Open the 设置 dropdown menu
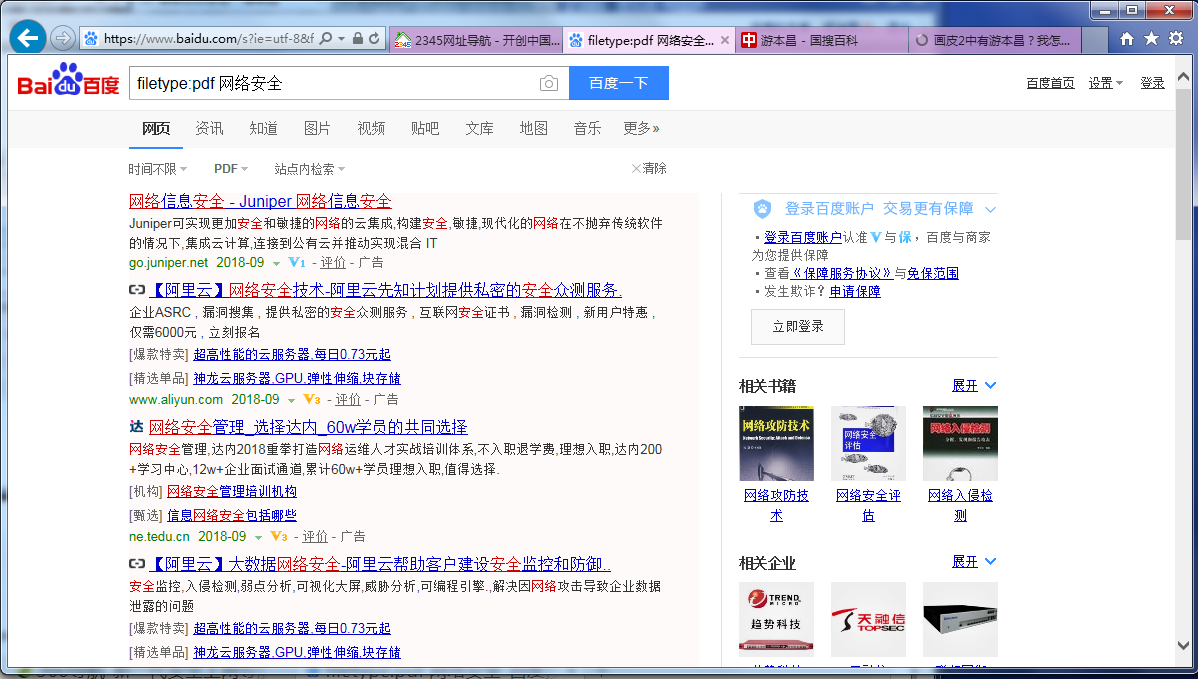Viewport: 1198px width, 679px height. (x=1106, y=83)
